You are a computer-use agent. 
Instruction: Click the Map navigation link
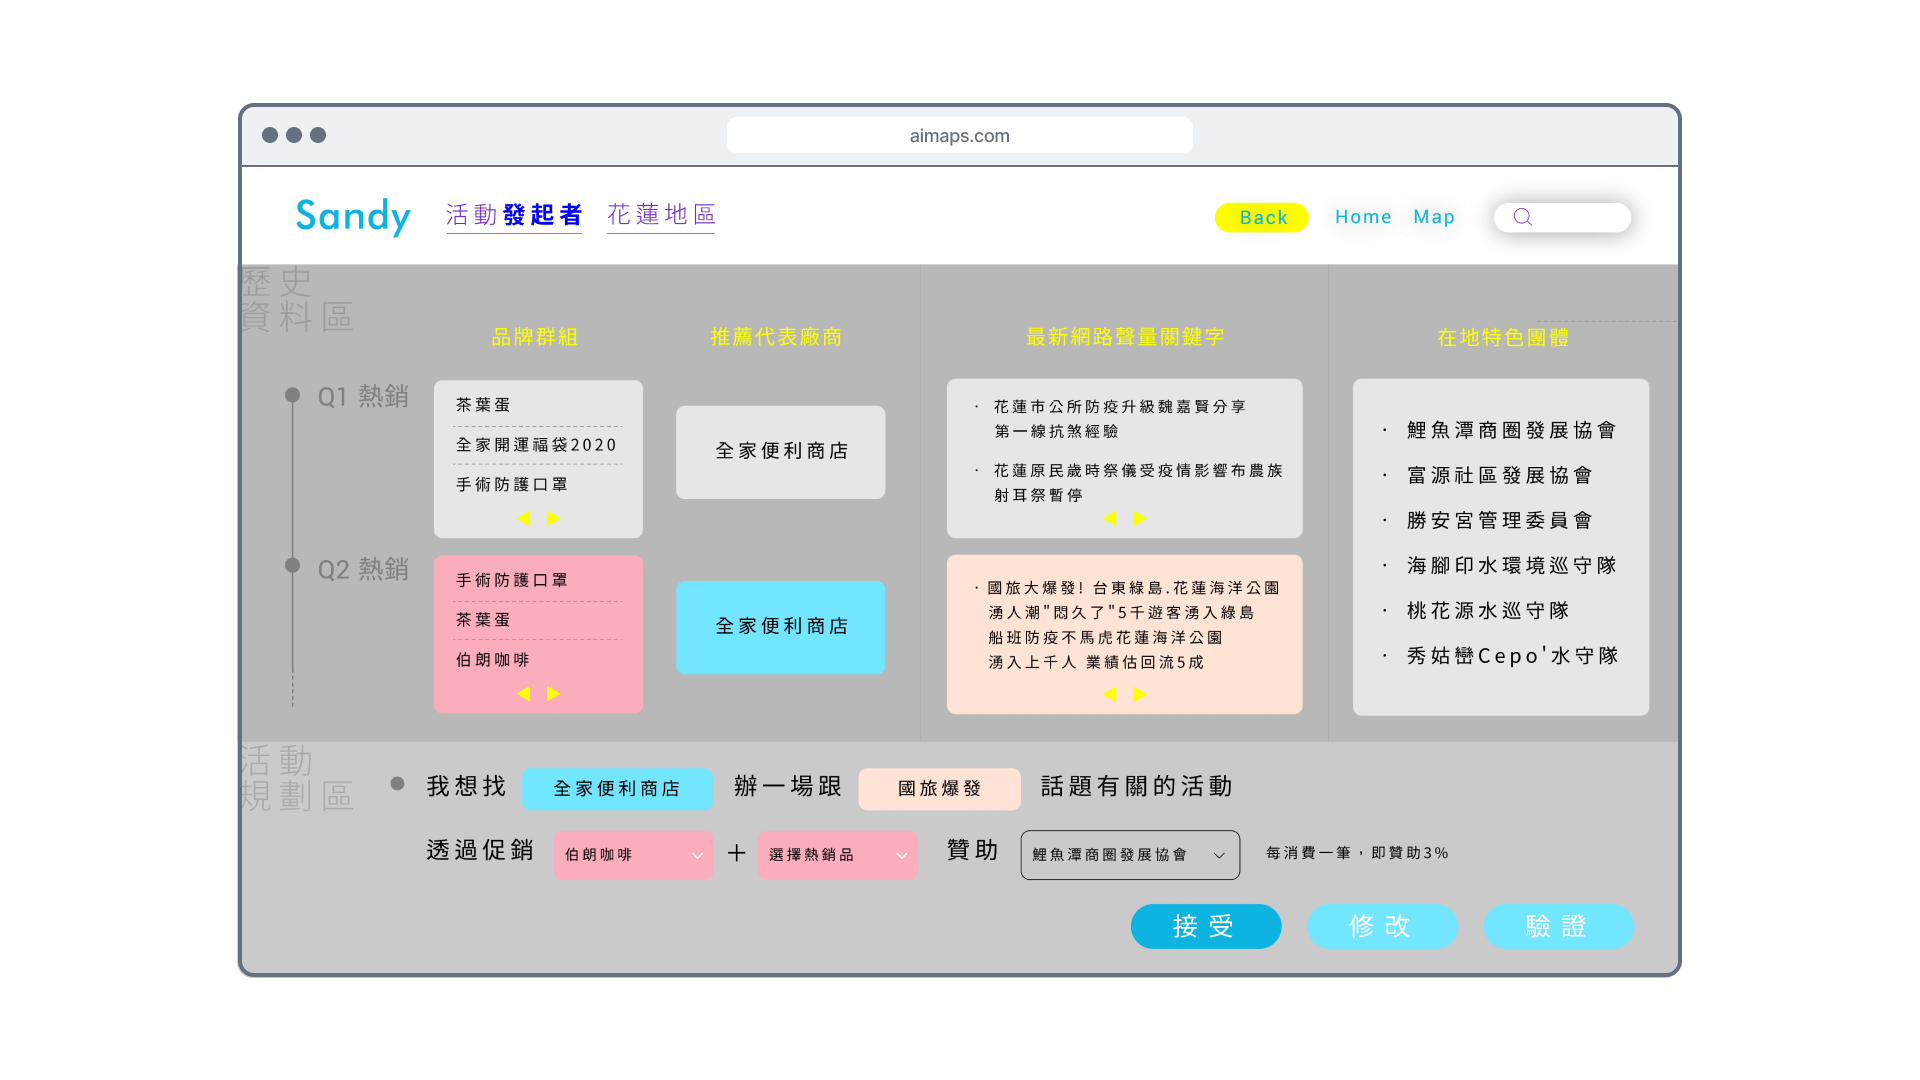click(1433, 217)
